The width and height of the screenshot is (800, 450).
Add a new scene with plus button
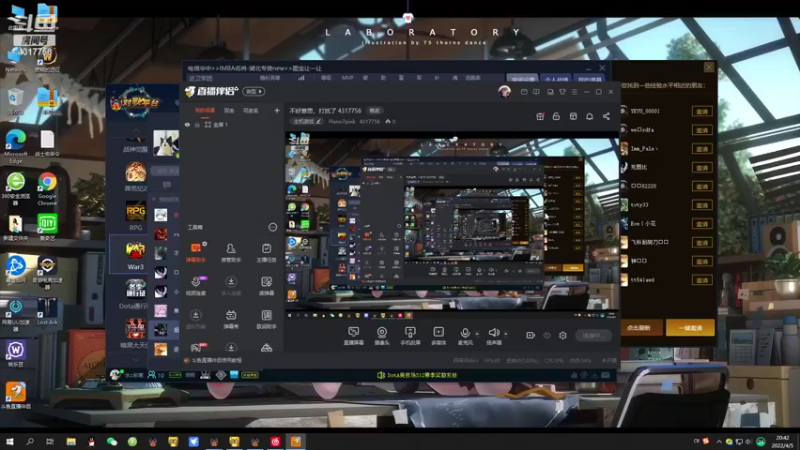tap(277, 110)
